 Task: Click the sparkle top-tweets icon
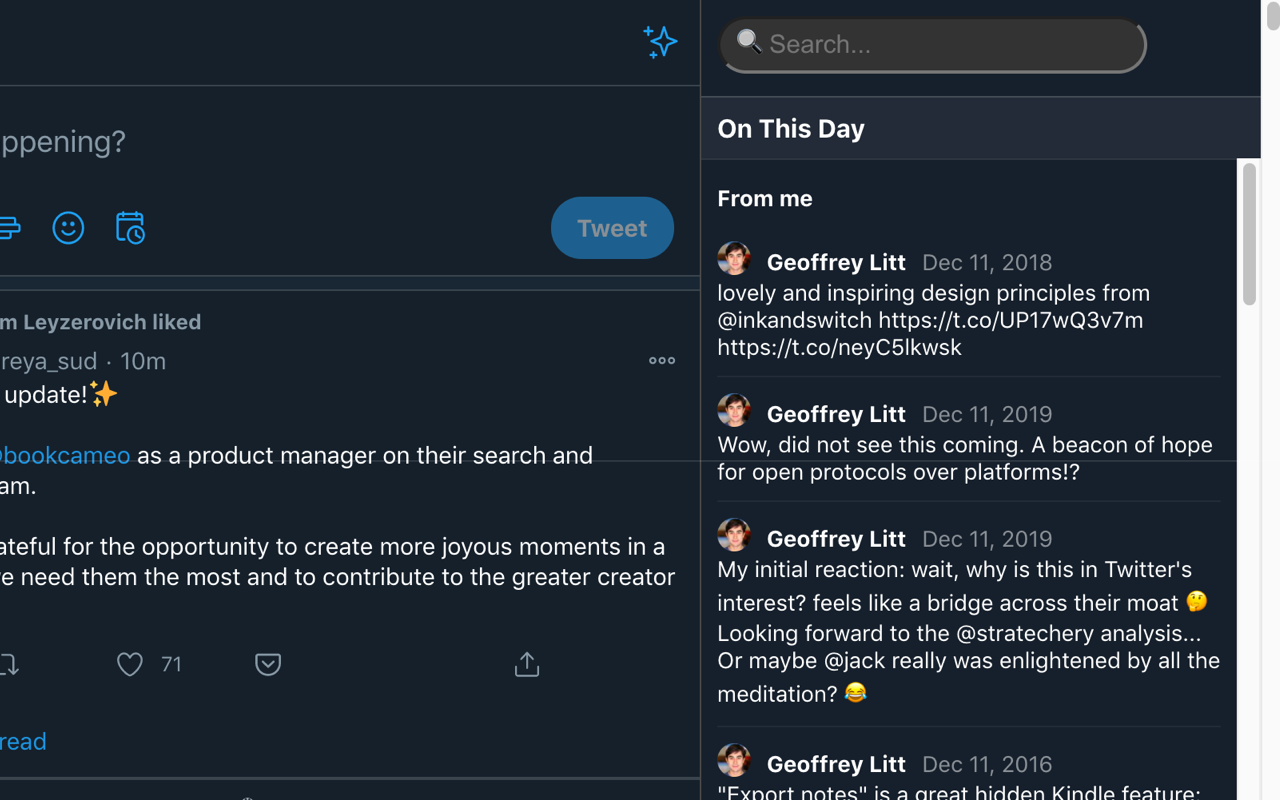(660, 42)
